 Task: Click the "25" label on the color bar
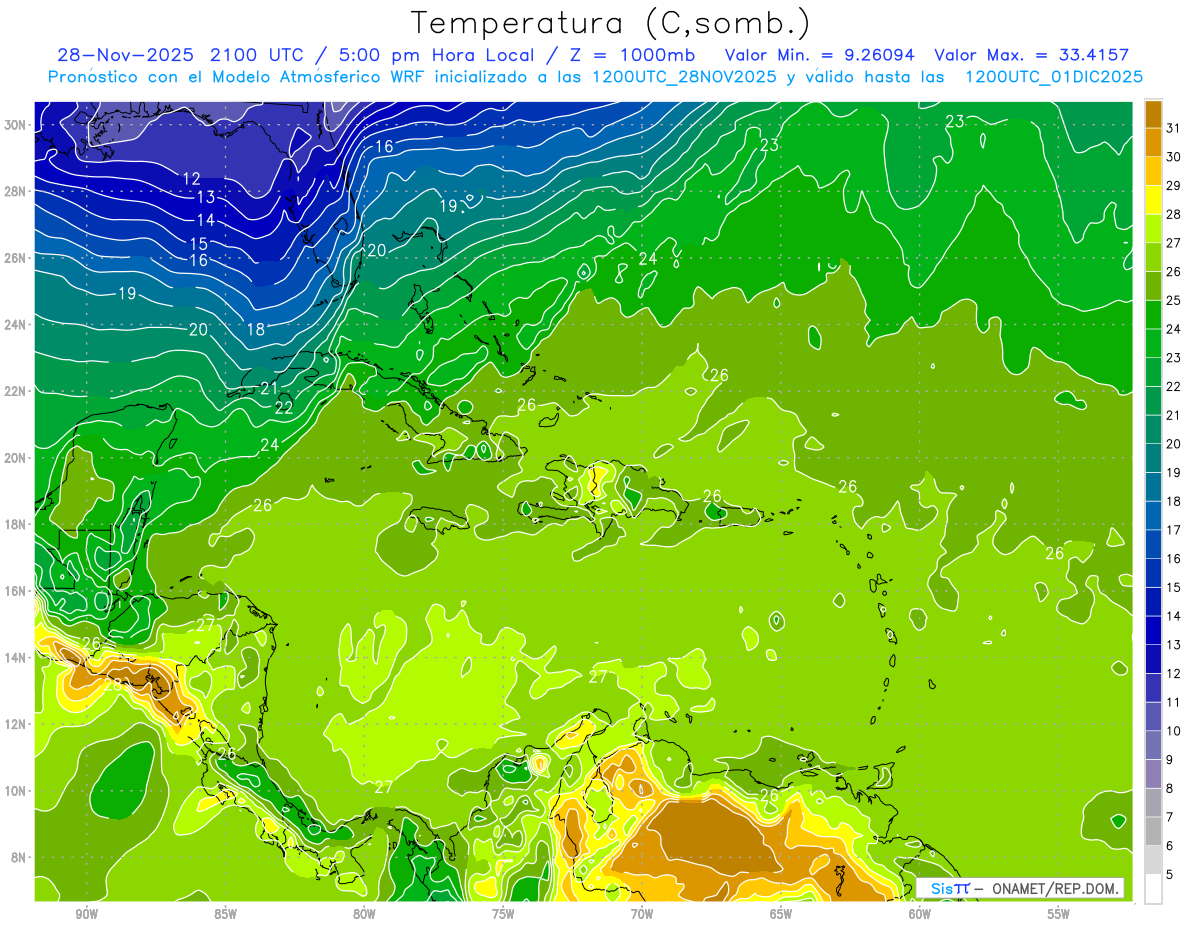pos(1174,300)
